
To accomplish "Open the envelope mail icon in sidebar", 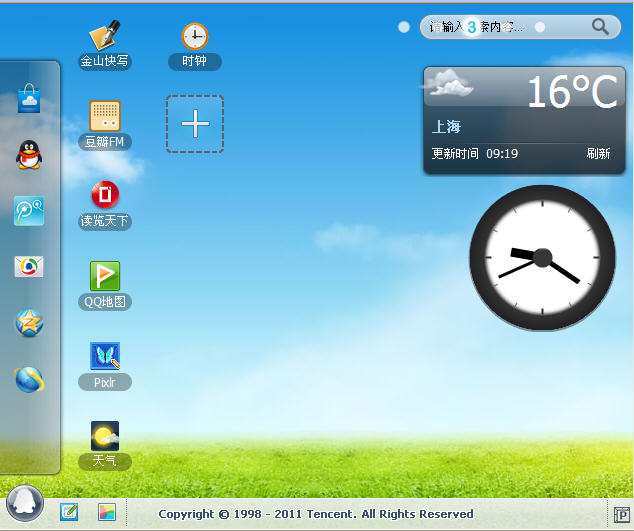I will coord(29,267).
